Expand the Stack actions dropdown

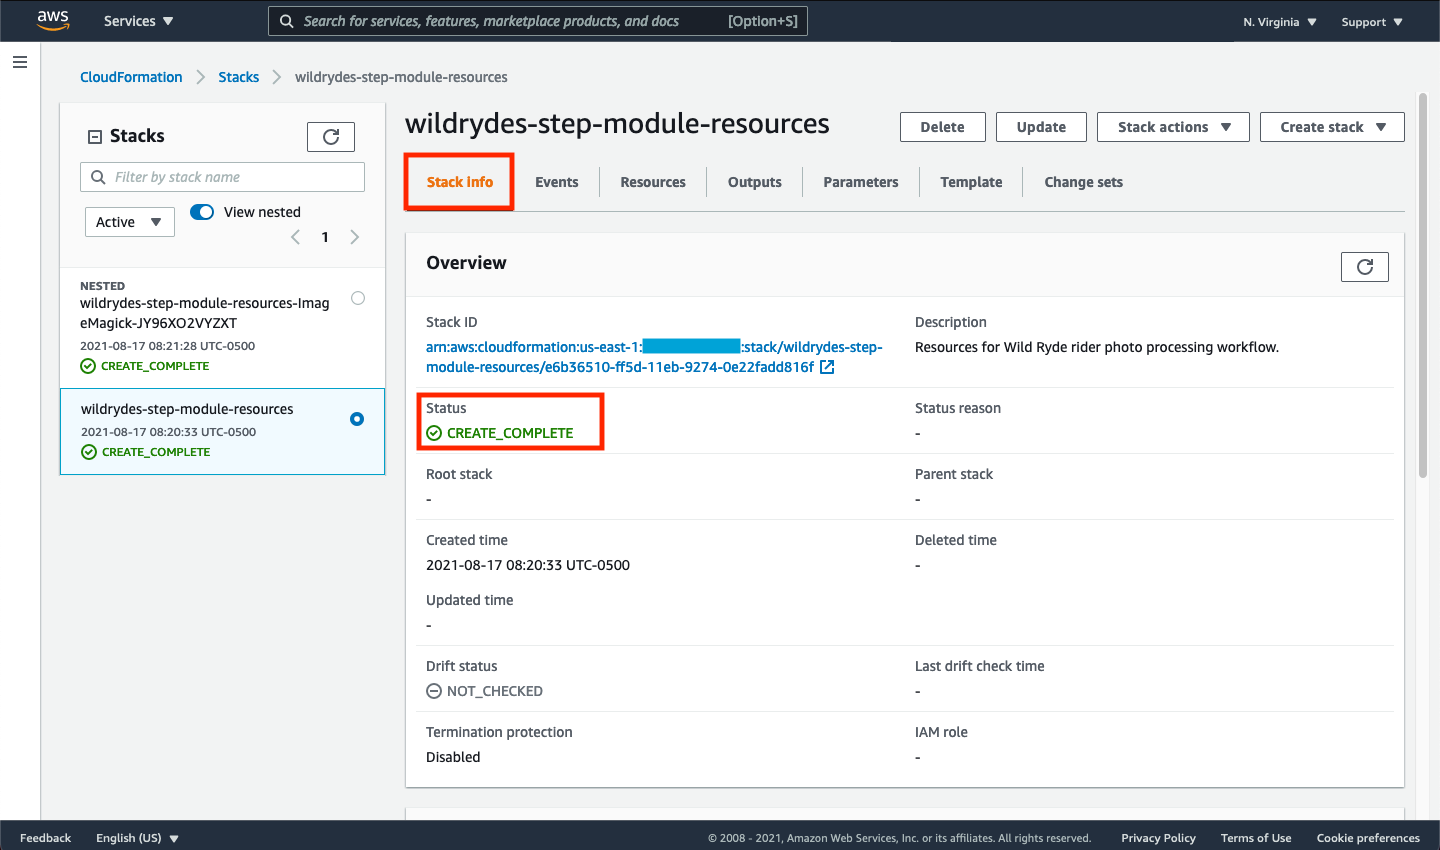tap(1173, 127)
